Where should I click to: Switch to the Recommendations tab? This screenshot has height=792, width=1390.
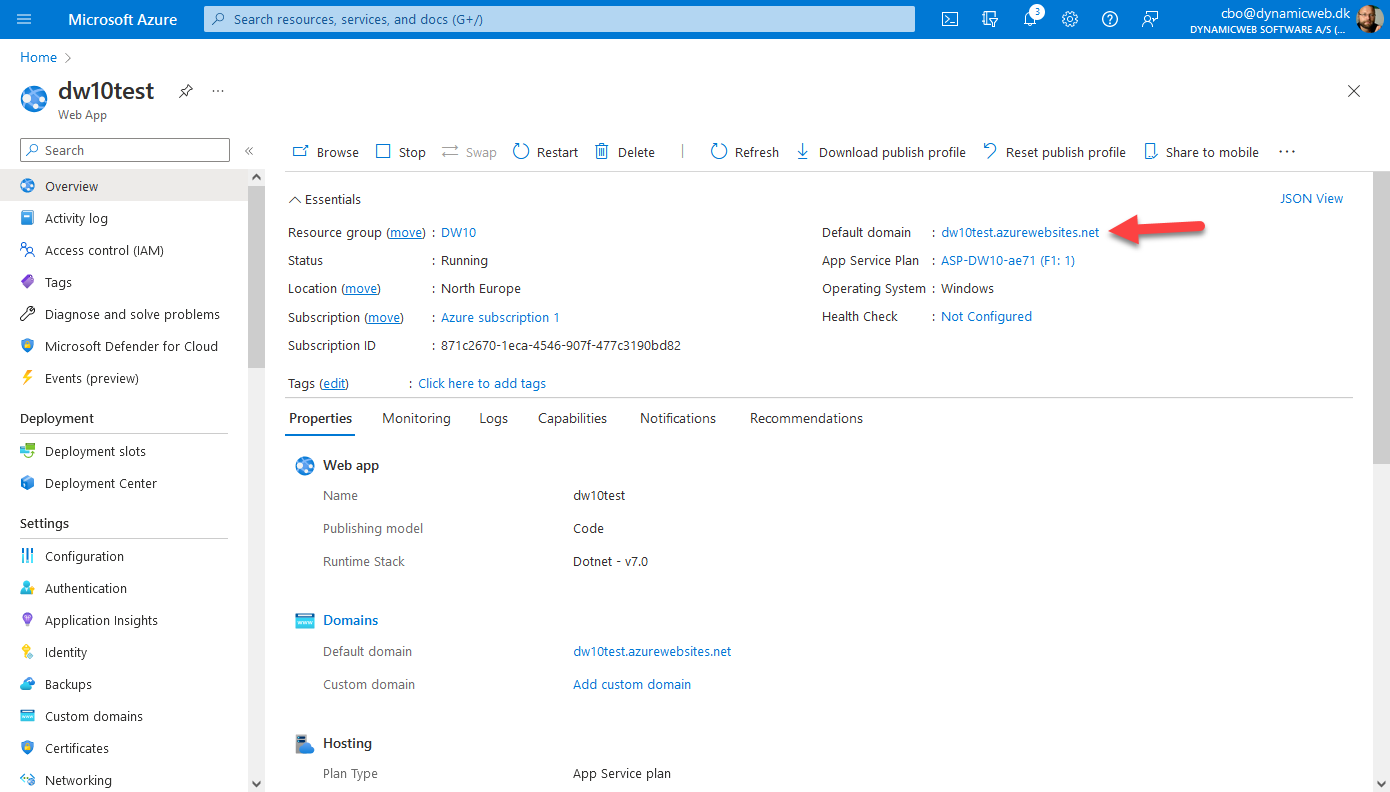point(806,418)
